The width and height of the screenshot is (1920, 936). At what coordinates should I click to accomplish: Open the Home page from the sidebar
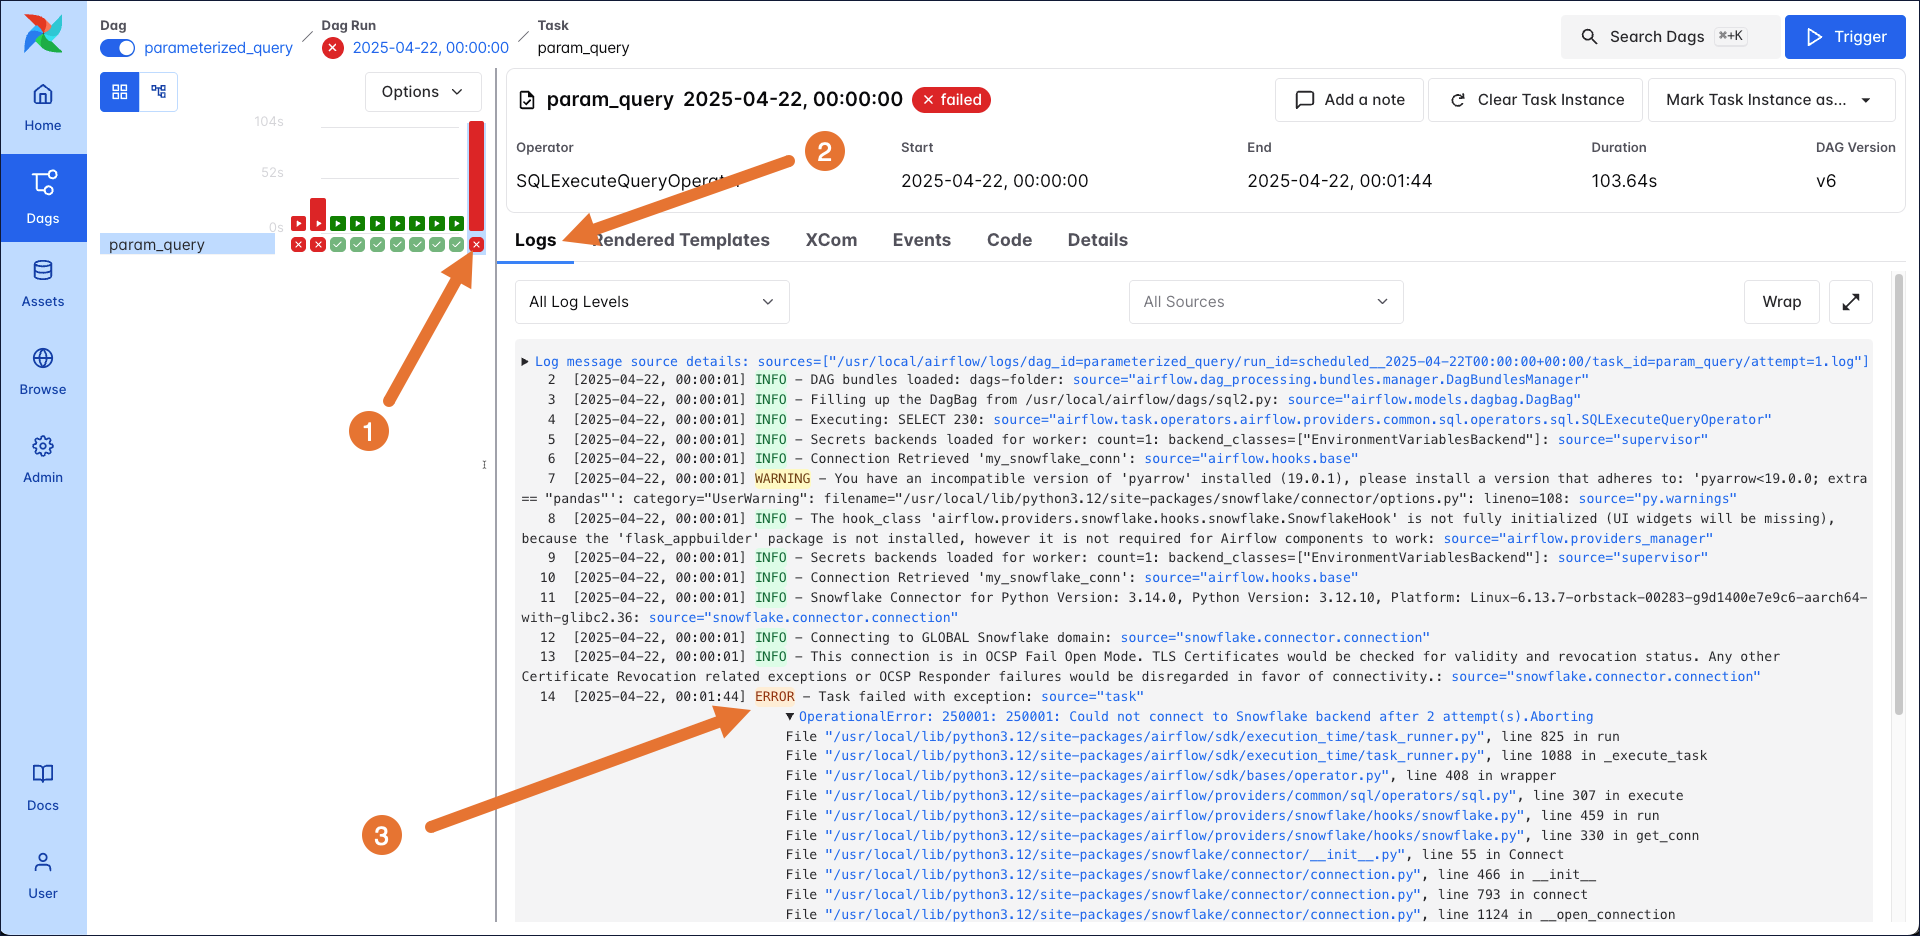42,107
